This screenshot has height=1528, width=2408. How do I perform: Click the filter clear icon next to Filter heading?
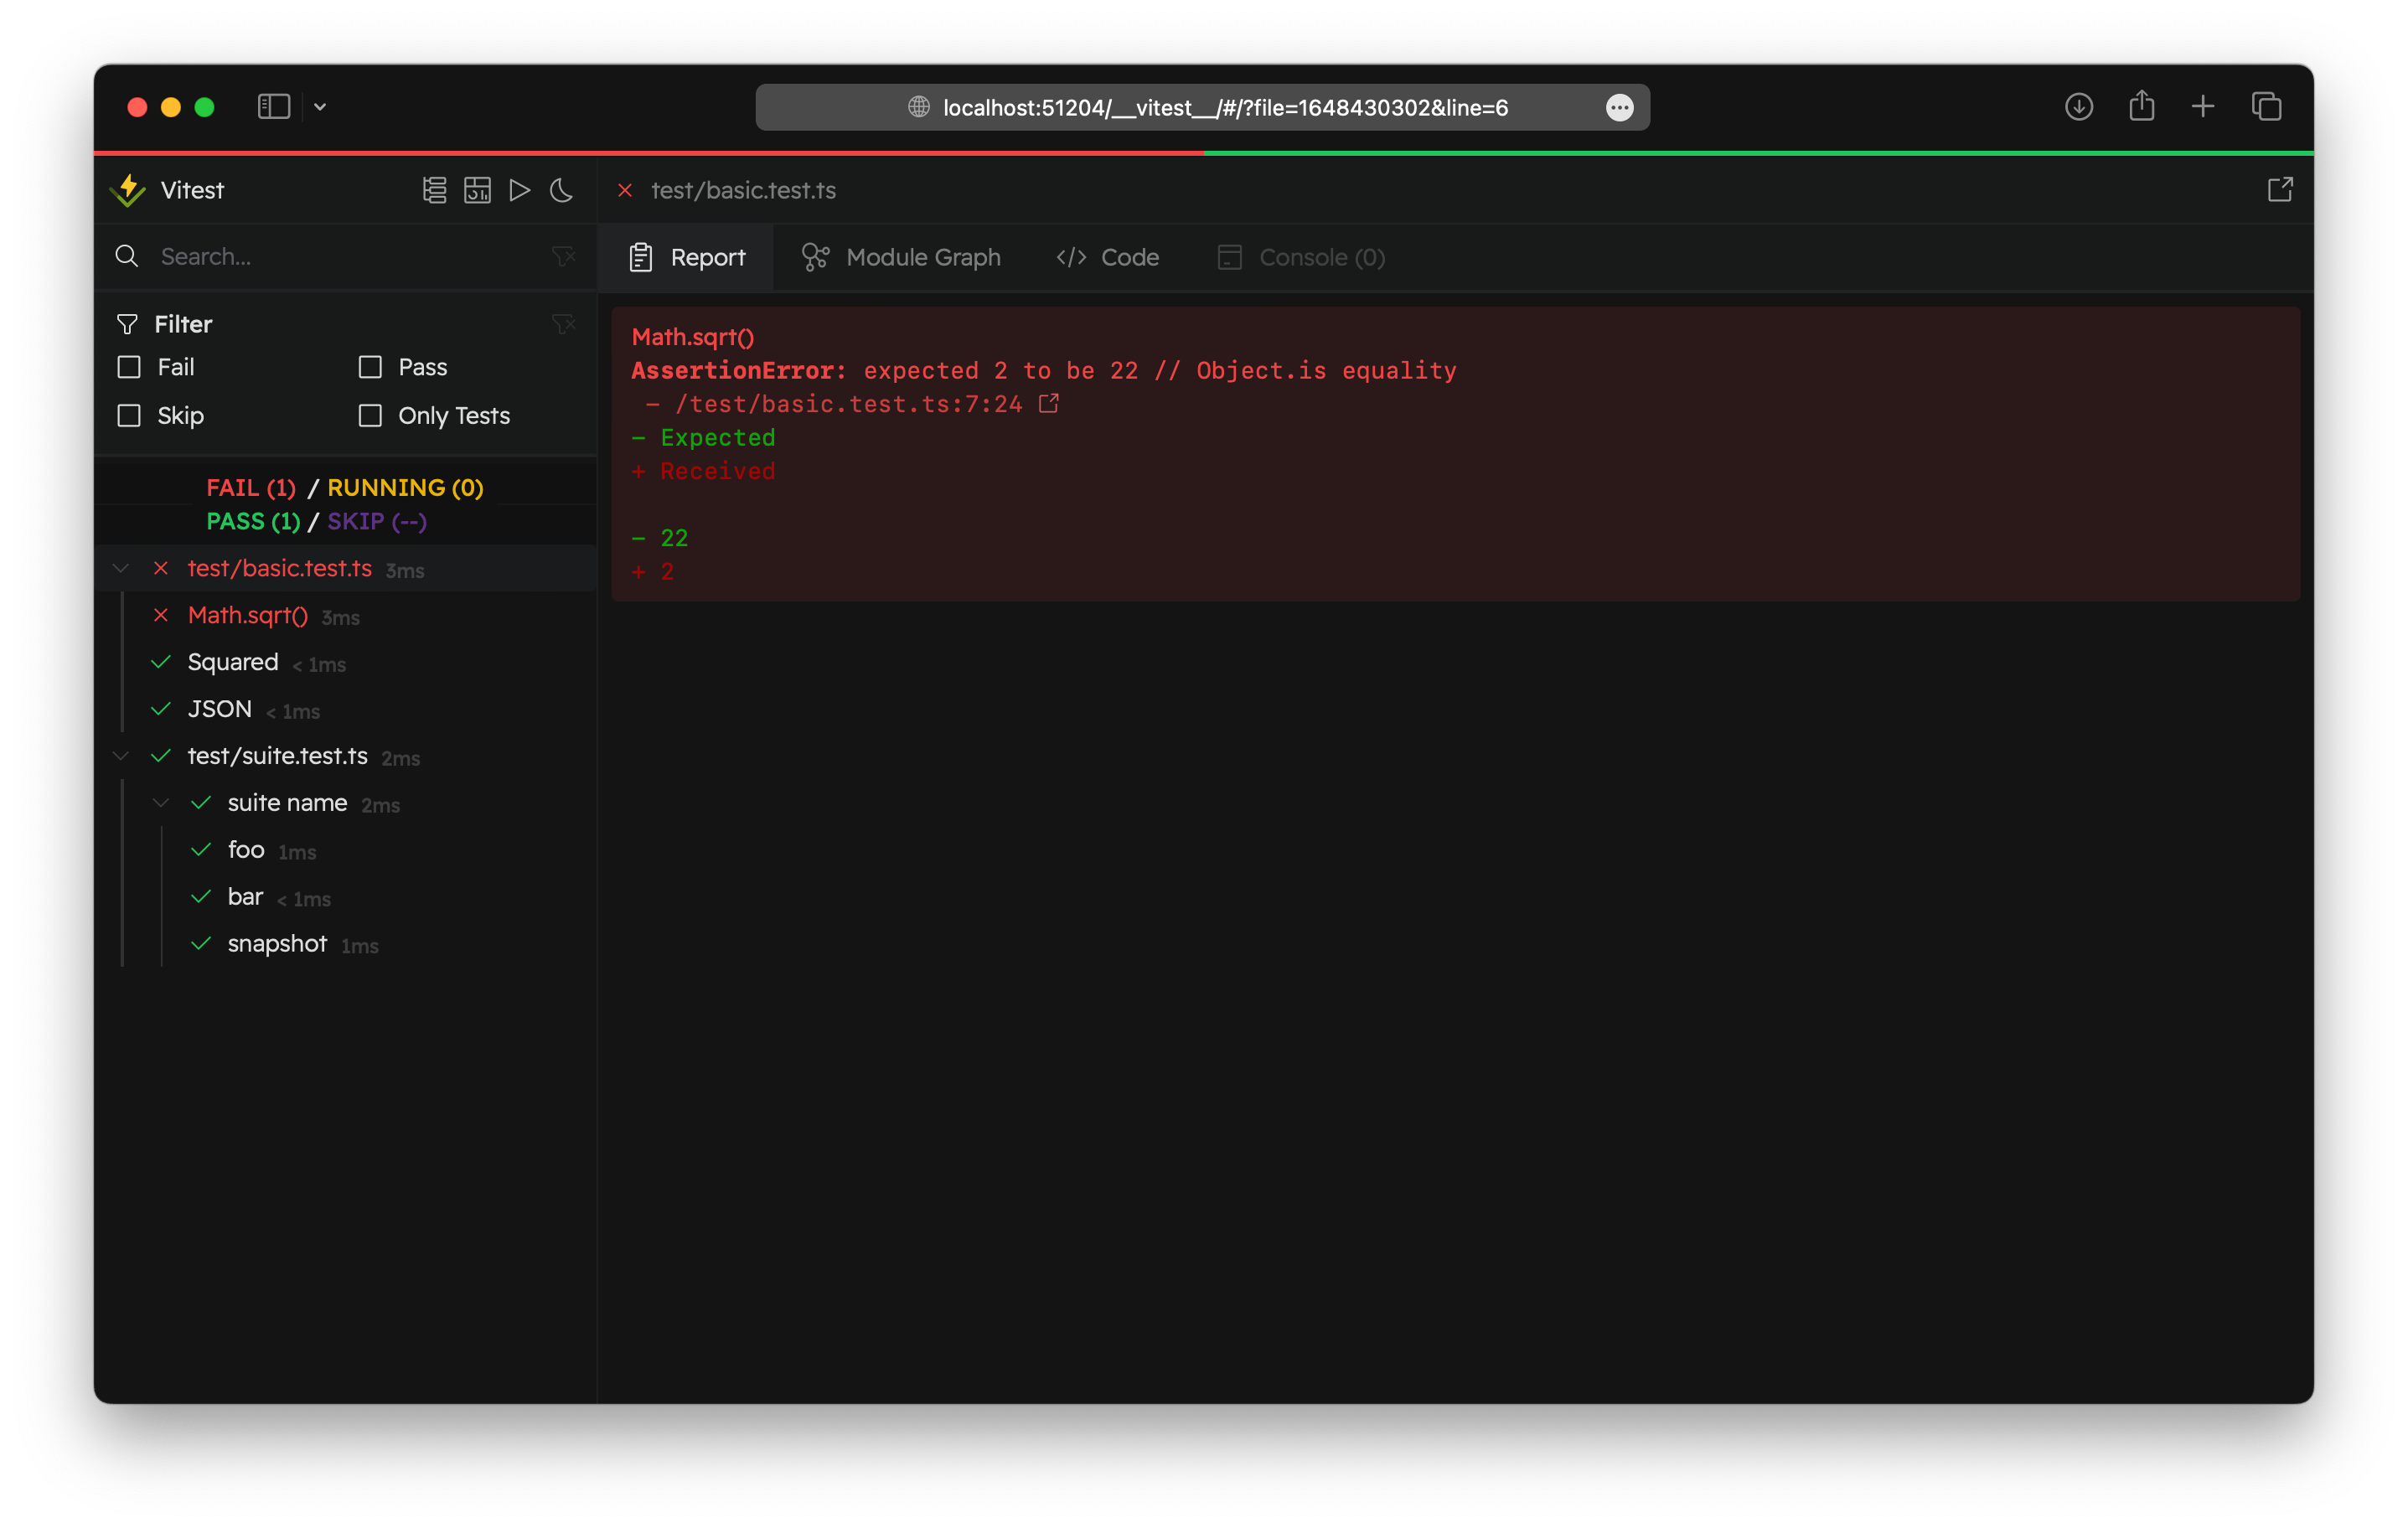tap(564, 324)
